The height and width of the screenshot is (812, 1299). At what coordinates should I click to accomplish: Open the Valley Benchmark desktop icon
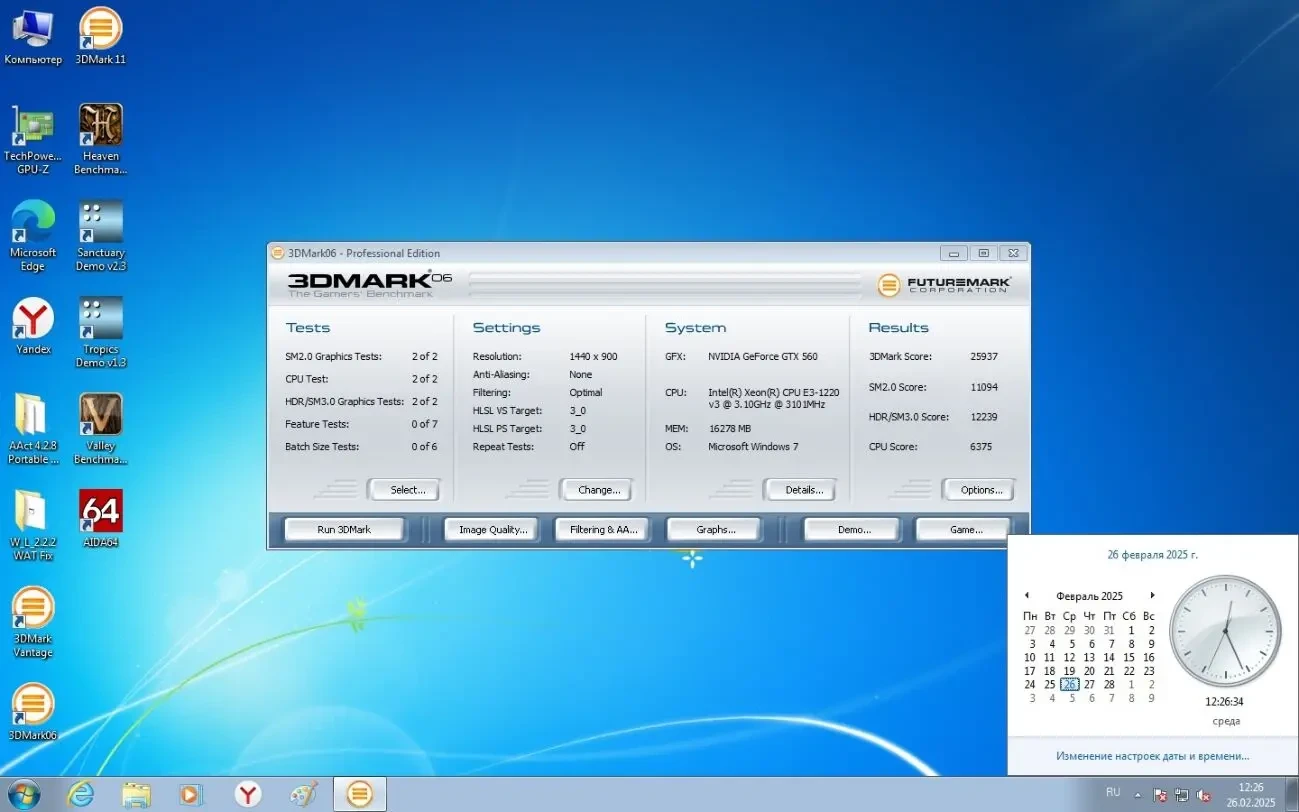pyautogui.click(x=100, y=416)
